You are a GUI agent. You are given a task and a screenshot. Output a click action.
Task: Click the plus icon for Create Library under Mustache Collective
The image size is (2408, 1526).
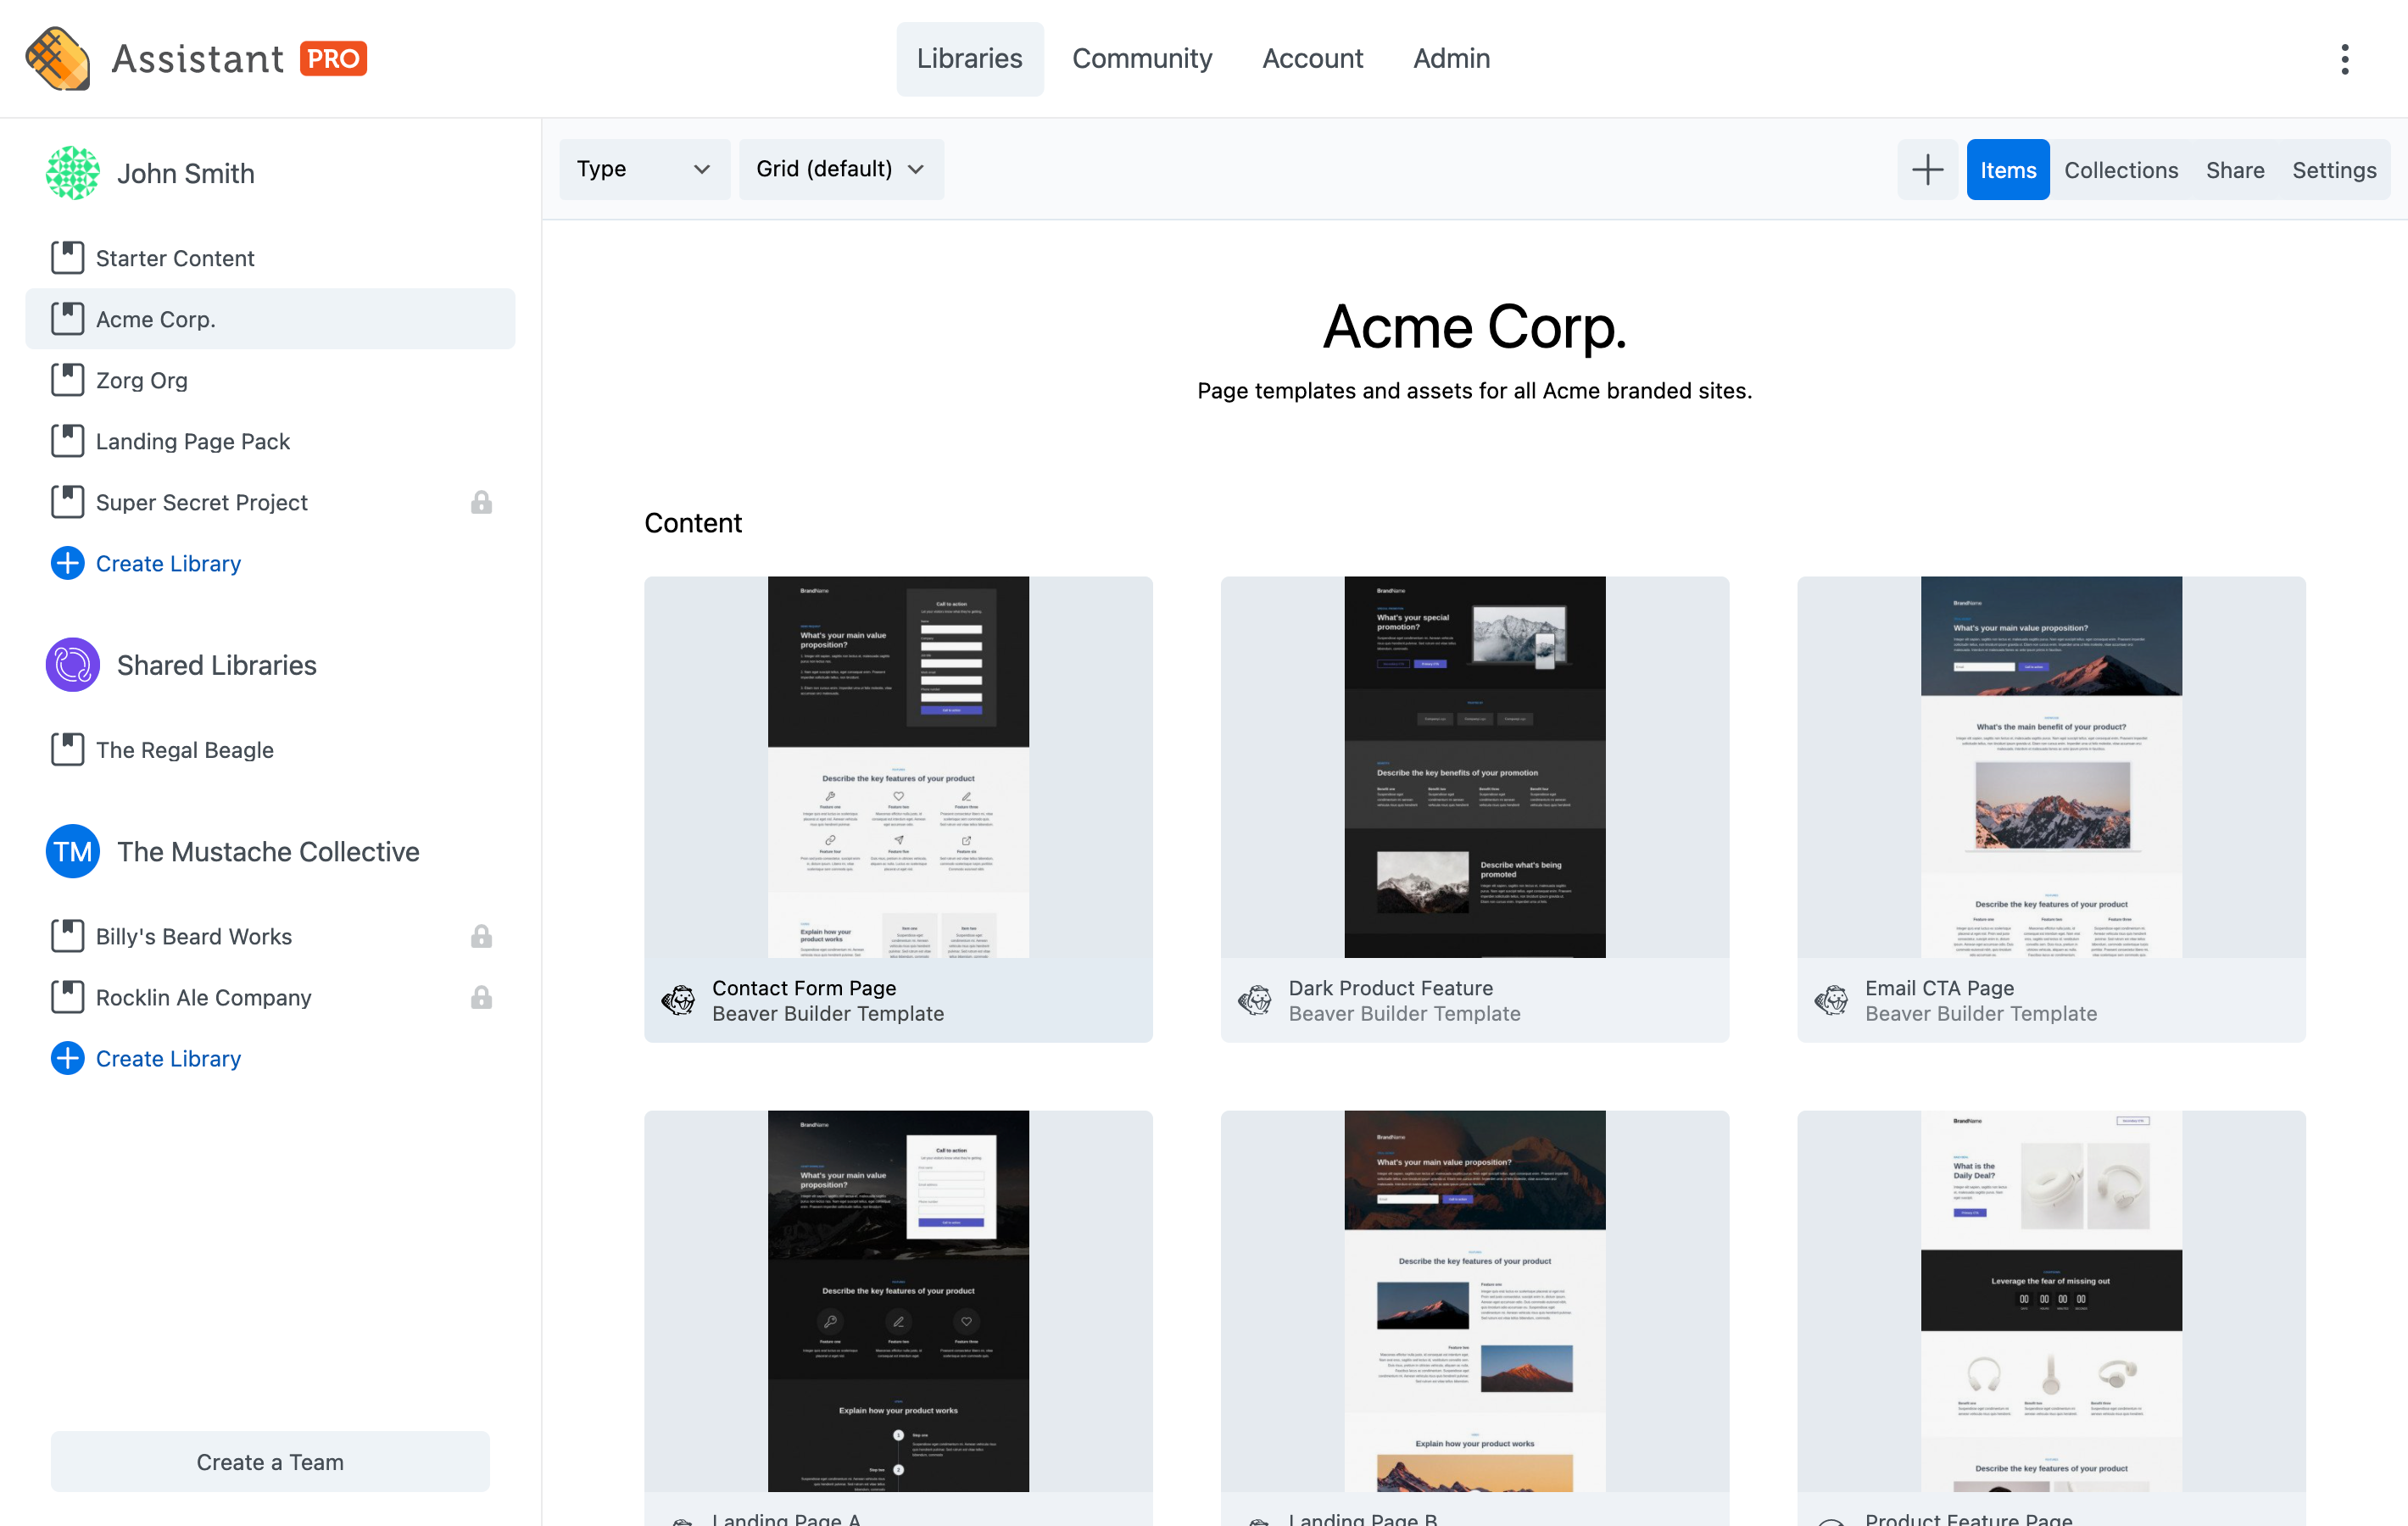click(67, 1058)
